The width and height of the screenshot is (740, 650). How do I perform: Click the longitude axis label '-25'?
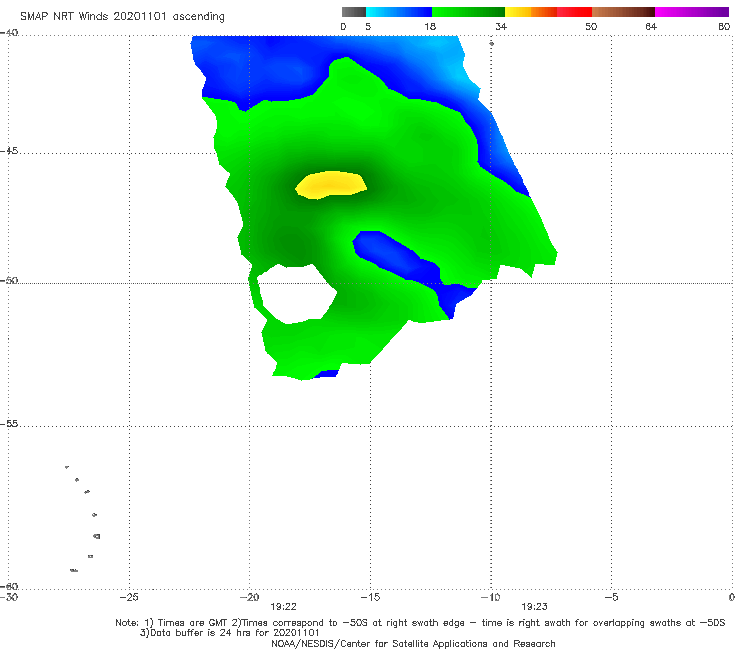[x=129, y=597]
